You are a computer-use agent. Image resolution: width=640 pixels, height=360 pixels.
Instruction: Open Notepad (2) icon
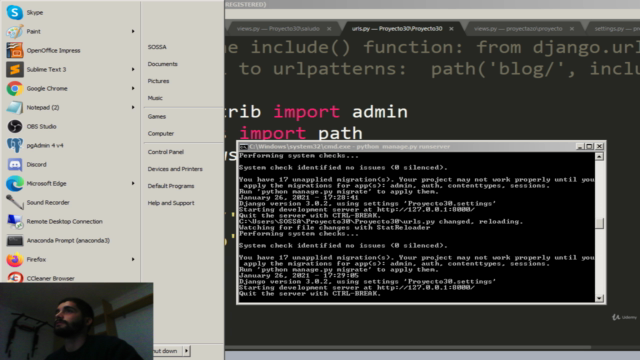click(x=15, y=107)
